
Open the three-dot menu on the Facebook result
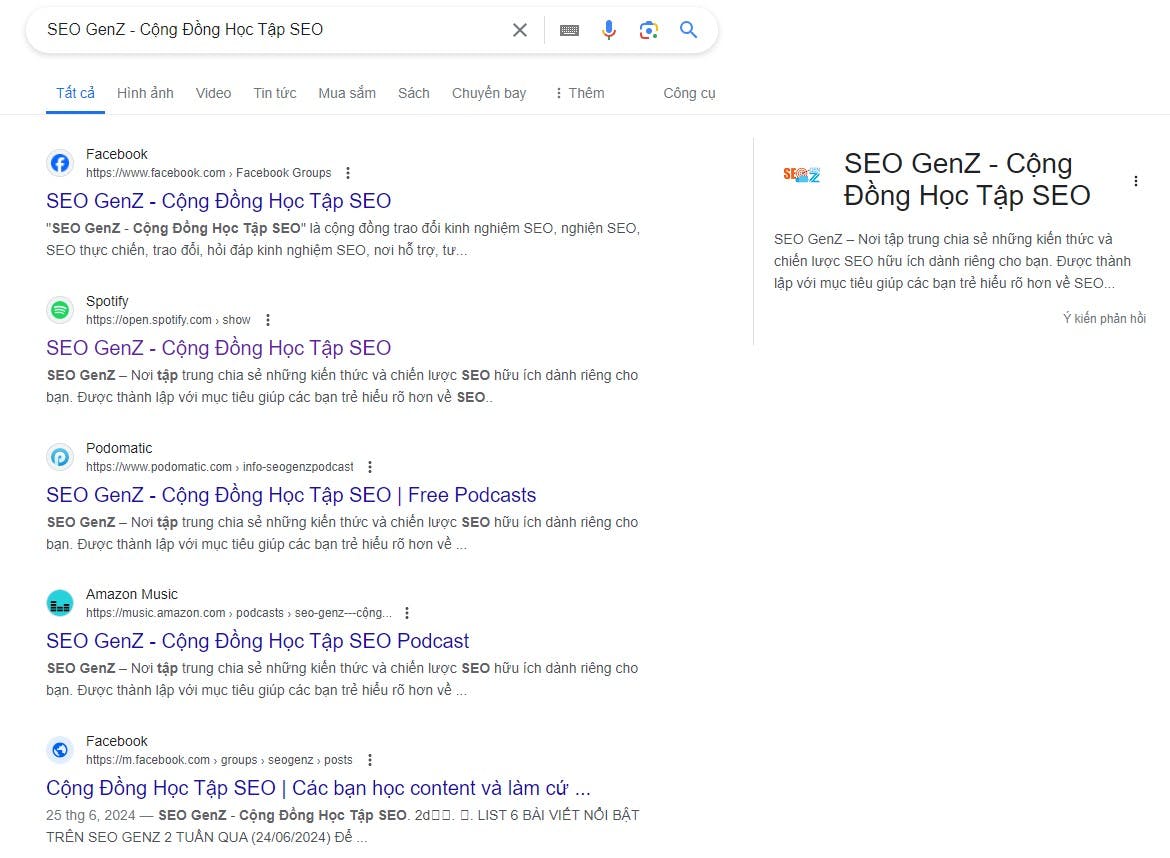347,172
